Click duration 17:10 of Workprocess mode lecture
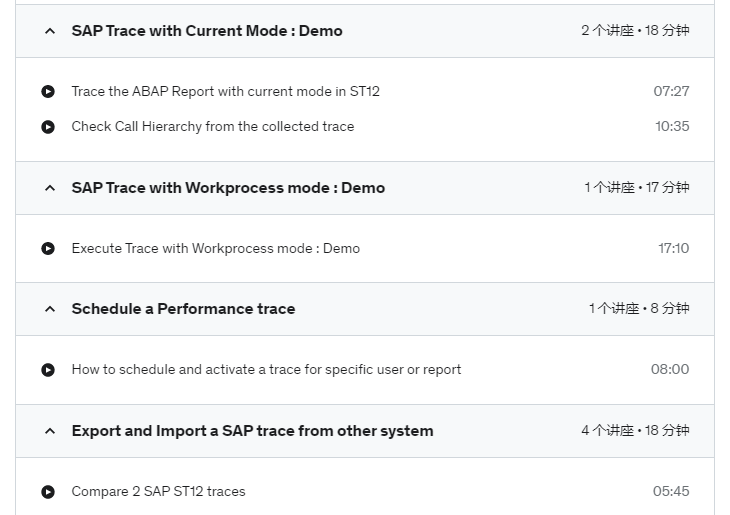 coord(673,248)
